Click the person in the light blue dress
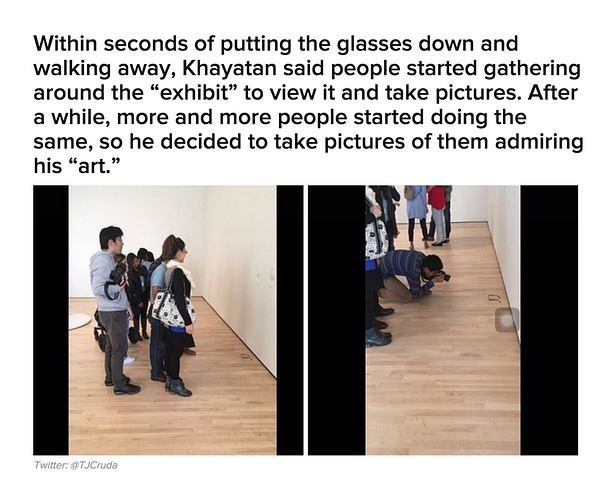Viewport: 600px width, 493px height. (x=416, y=205)
